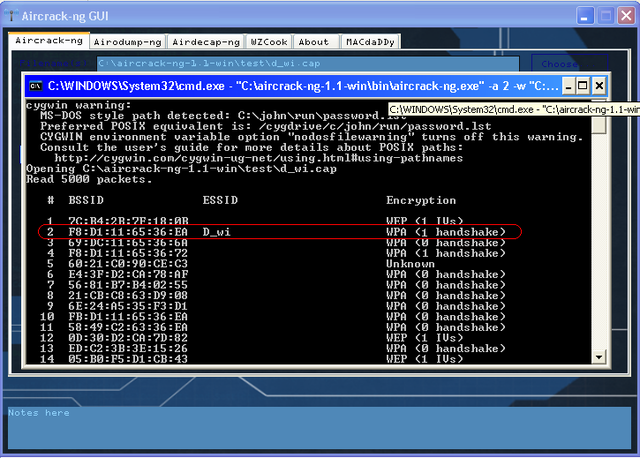Maximize the cmd.exe console window
Viewport: 640px width, 458px height.
pos(583,86)
